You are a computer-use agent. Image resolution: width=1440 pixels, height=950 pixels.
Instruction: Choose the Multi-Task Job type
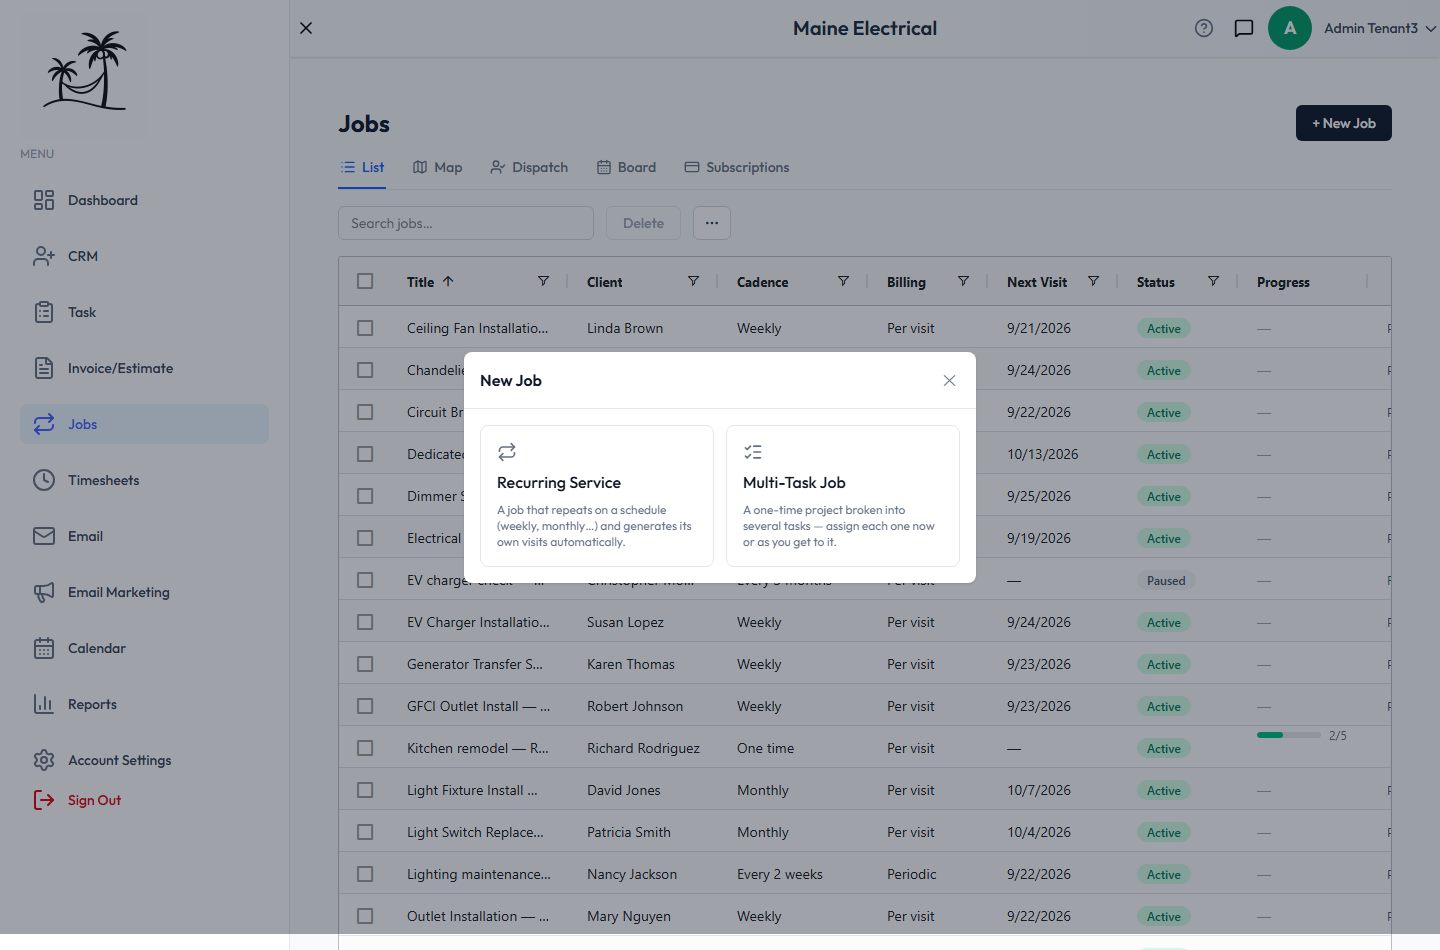pos(843,496)
